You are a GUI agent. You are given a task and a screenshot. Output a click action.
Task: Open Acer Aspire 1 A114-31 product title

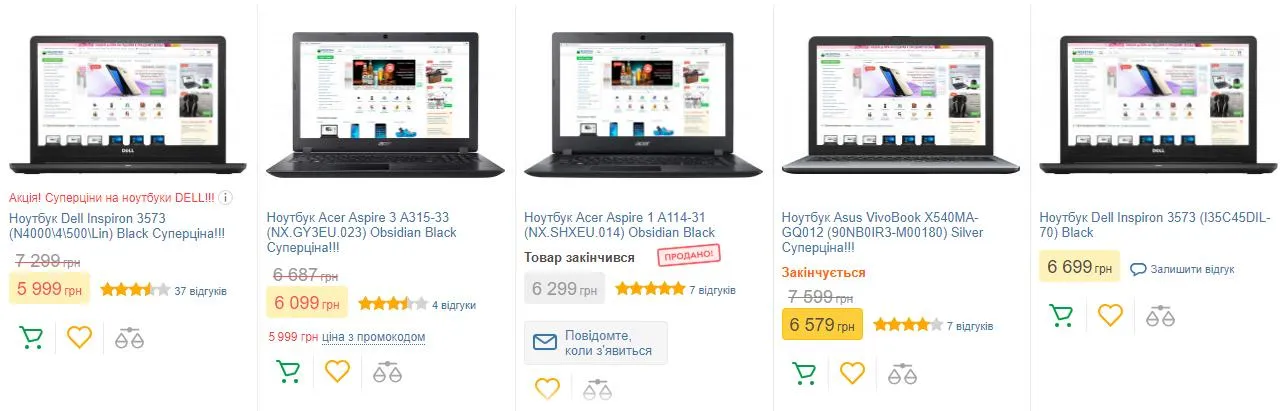tap(620, 225)
